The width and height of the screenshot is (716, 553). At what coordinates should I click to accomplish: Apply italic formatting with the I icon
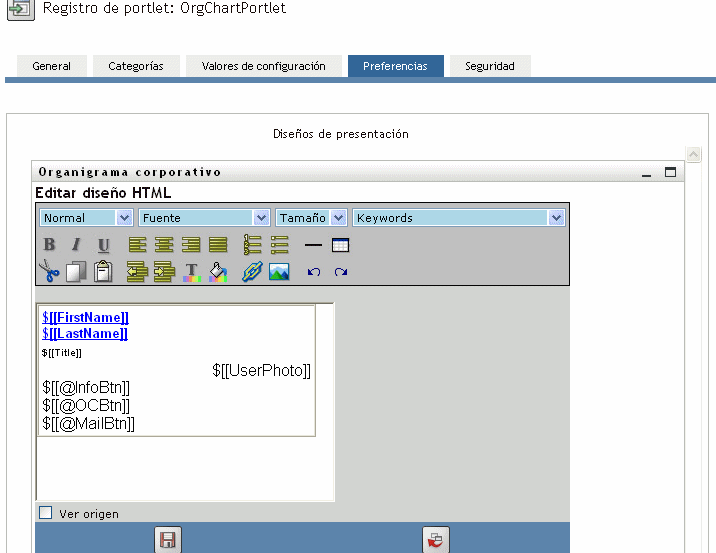coord(76,245)
